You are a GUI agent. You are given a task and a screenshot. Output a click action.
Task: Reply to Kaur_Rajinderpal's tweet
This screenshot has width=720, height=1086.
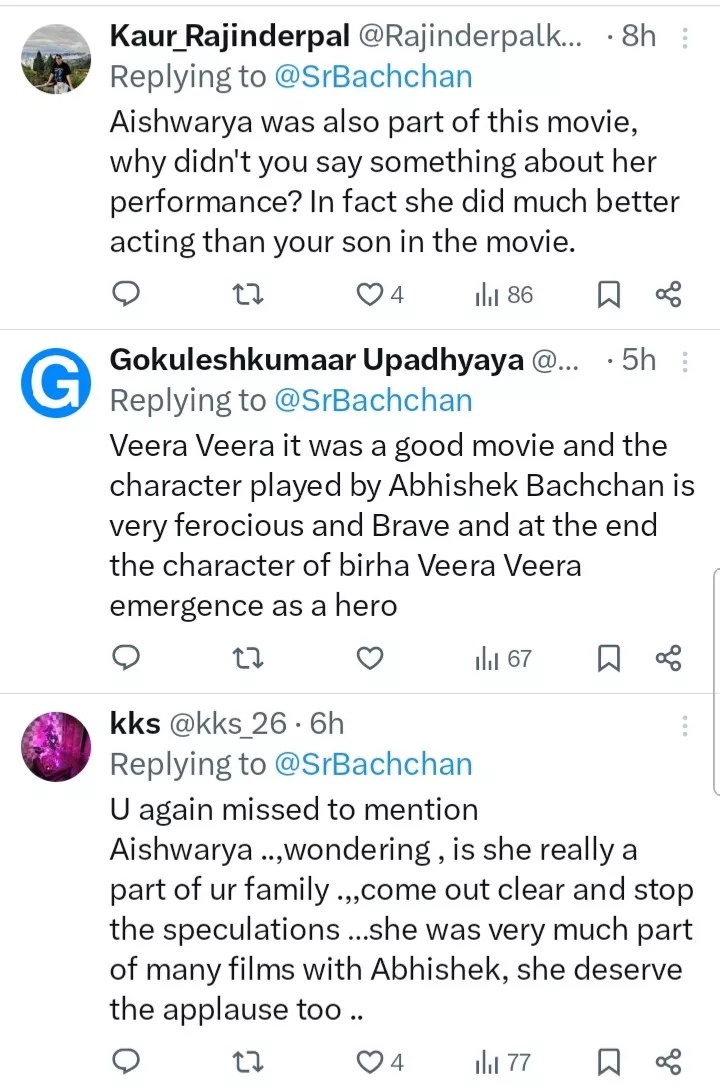point(125,294)
